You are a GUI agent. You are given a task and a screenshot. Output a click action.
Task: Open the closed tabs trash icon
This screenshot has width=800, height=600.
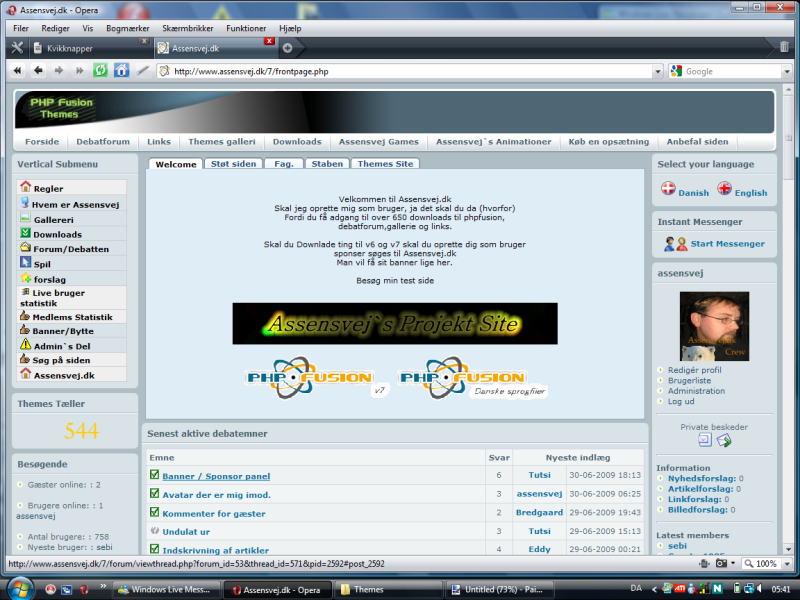click(x=784, y=47)
